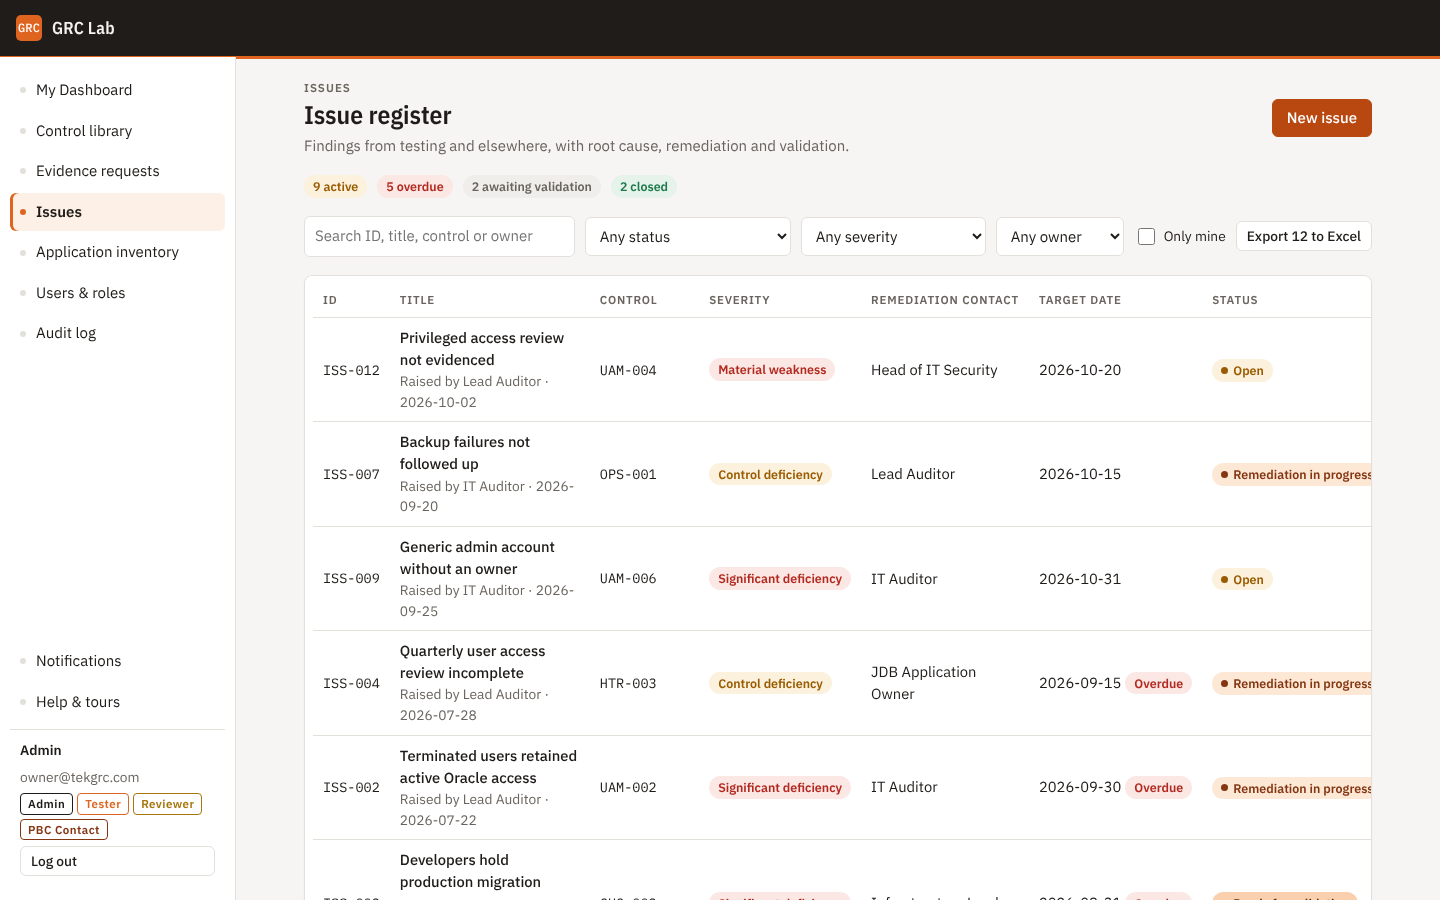
Task: Click the New issue button
Action: pos(1321,118)
